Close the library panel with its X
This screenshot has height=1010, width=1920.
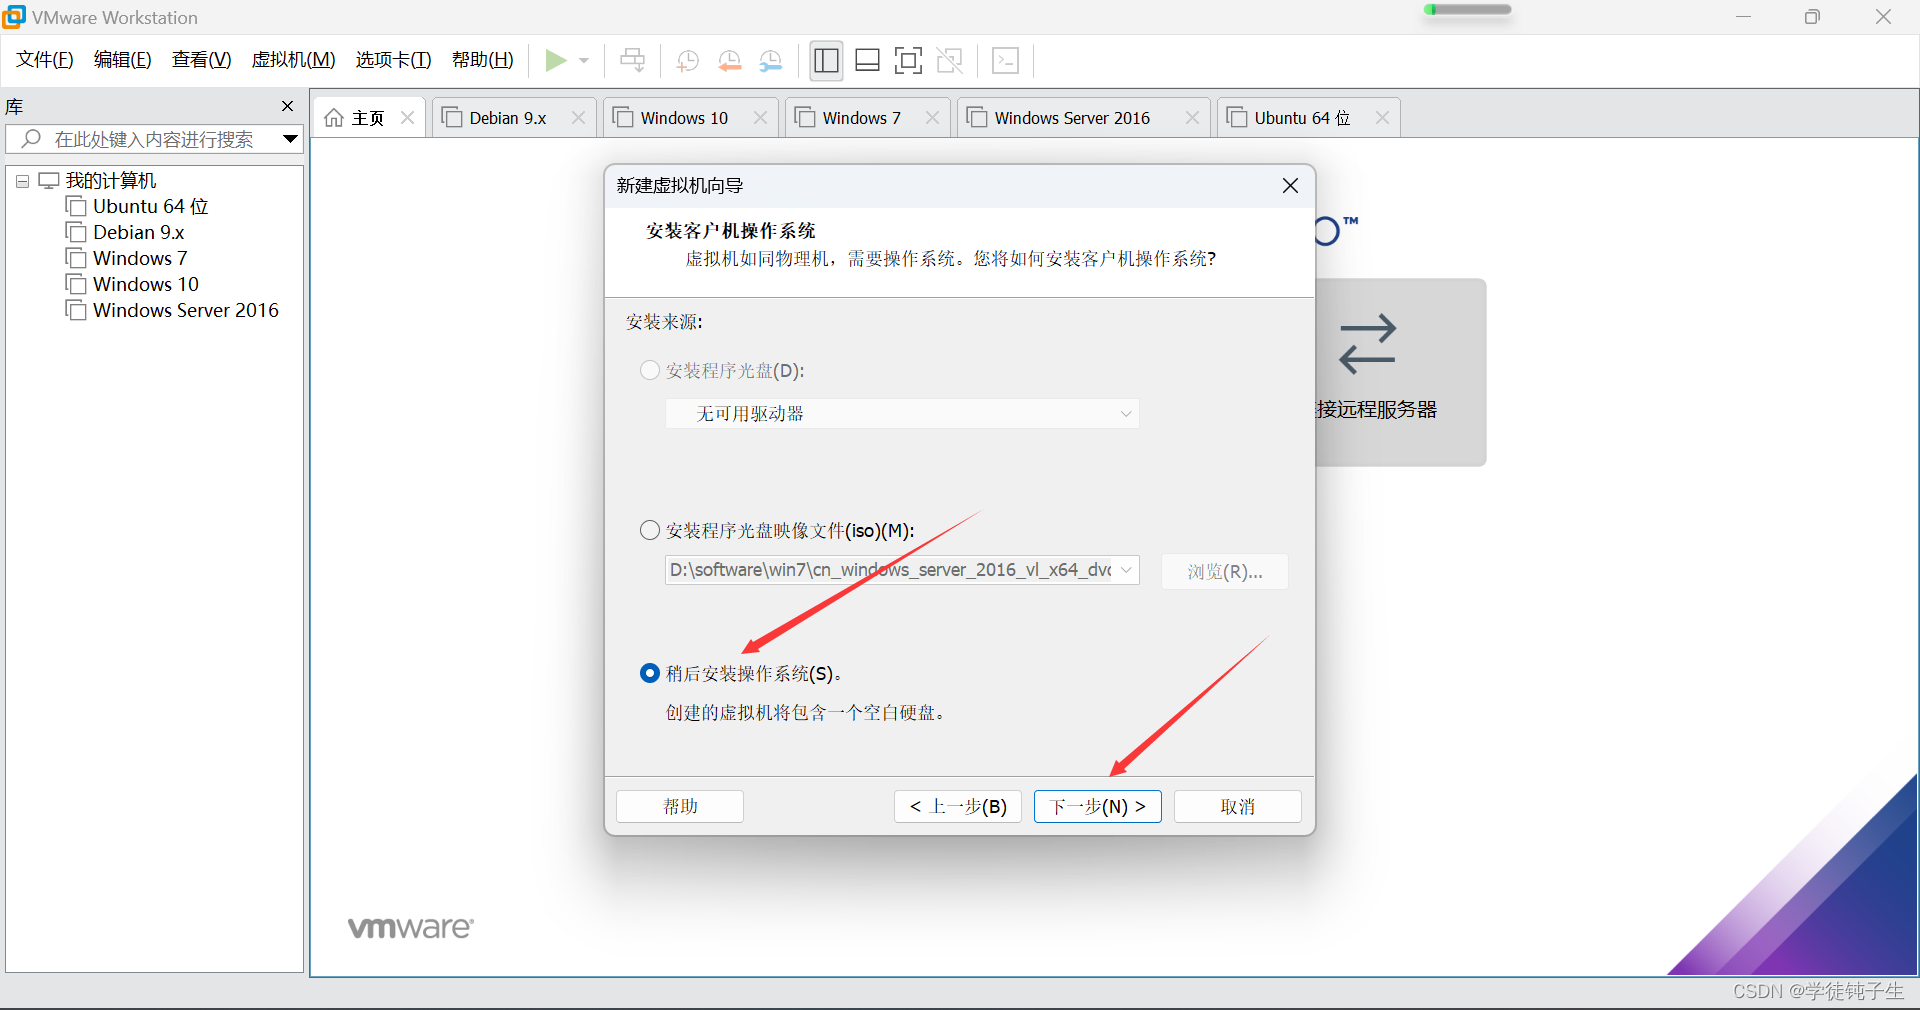click(287, 106)
